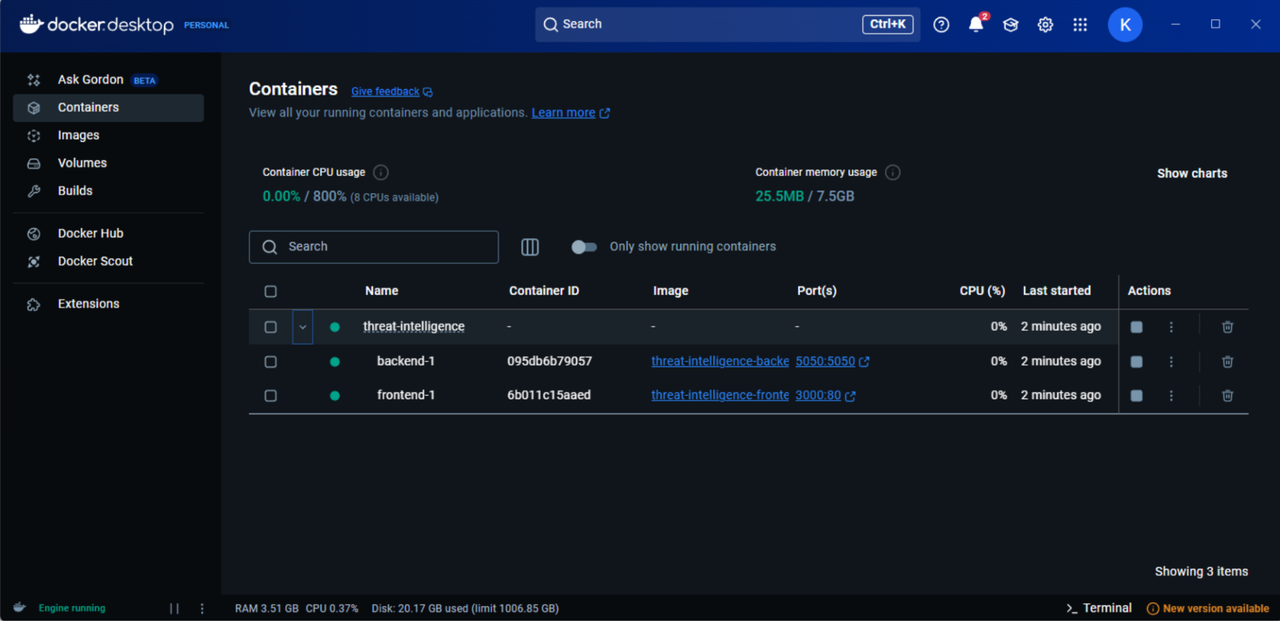
Task: Check the select-all header checkbox
Action: [270, 291]
